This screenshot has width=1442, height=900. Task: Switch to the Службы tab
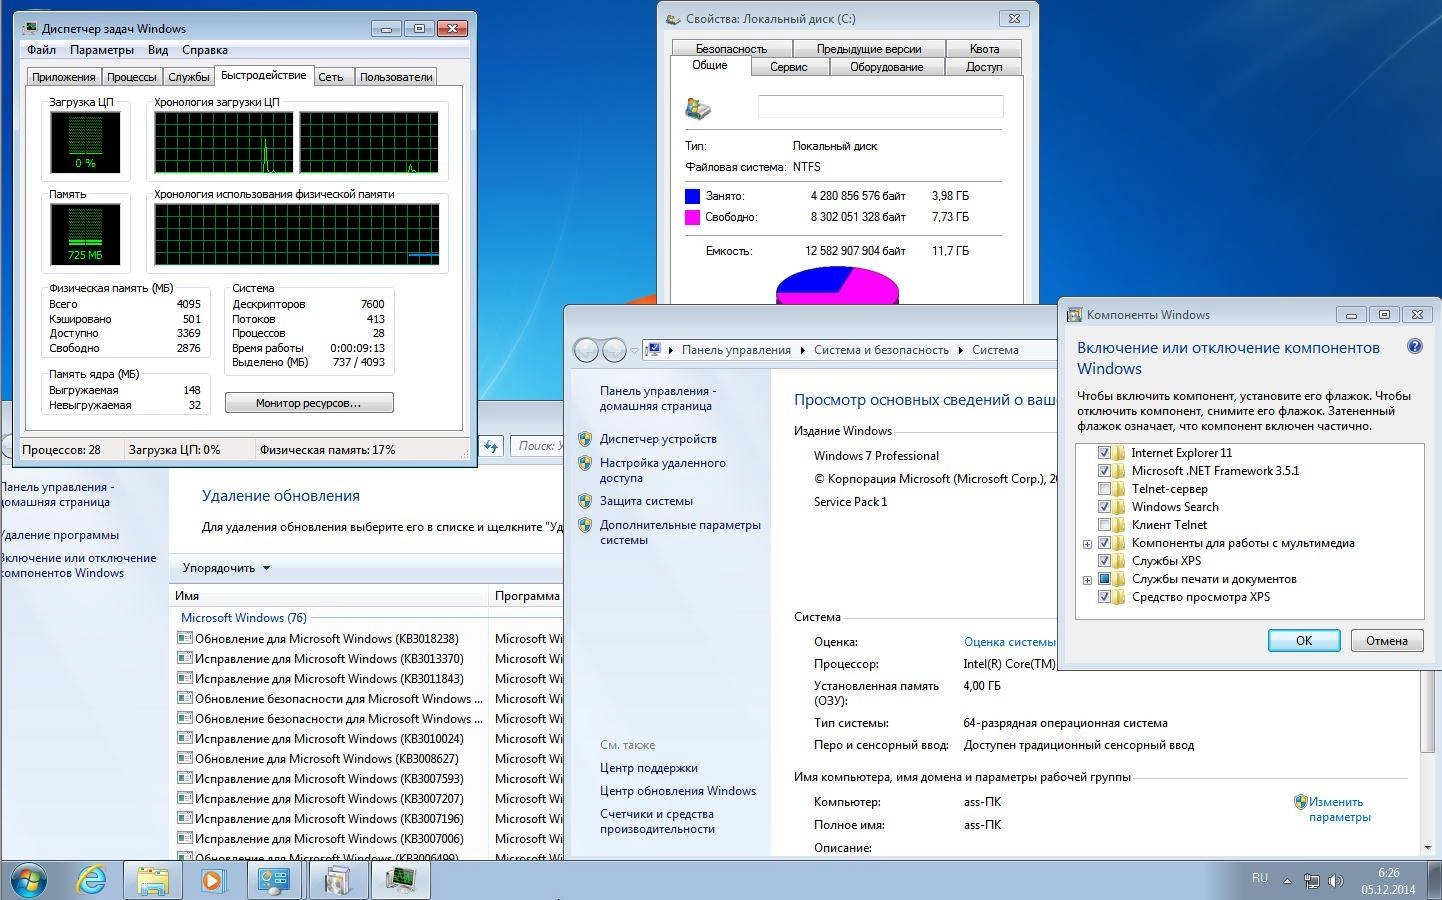(x=189, y=76)
